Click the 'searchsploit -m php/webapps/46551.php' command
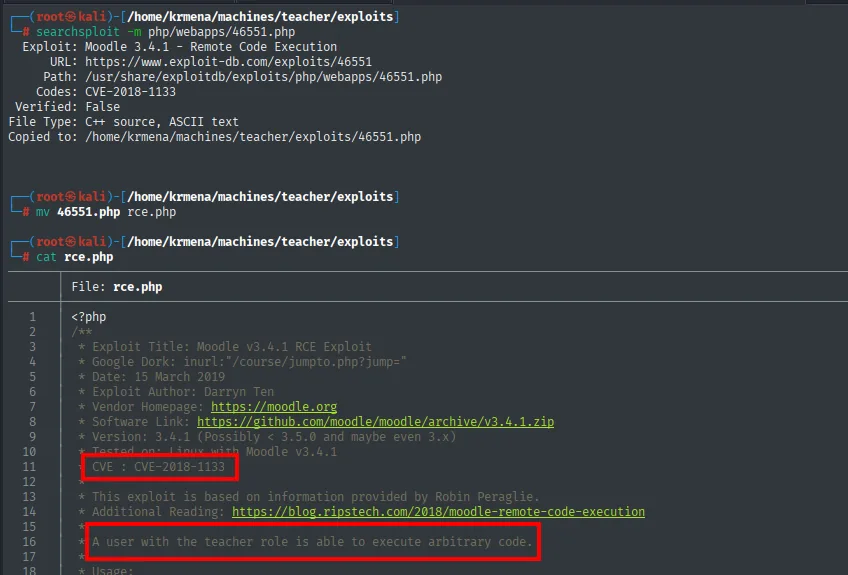Screen dimensions: 848x575 point(165,32)
